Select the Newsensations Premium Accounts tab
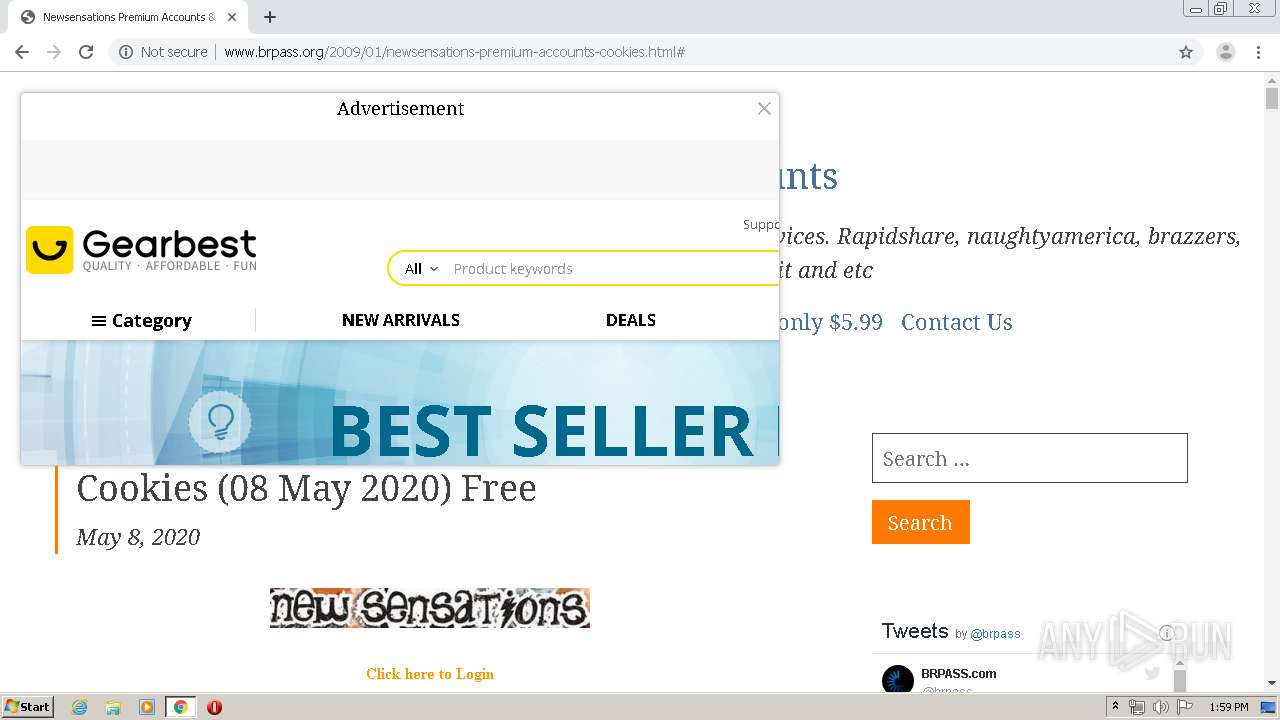 point(128,17)
